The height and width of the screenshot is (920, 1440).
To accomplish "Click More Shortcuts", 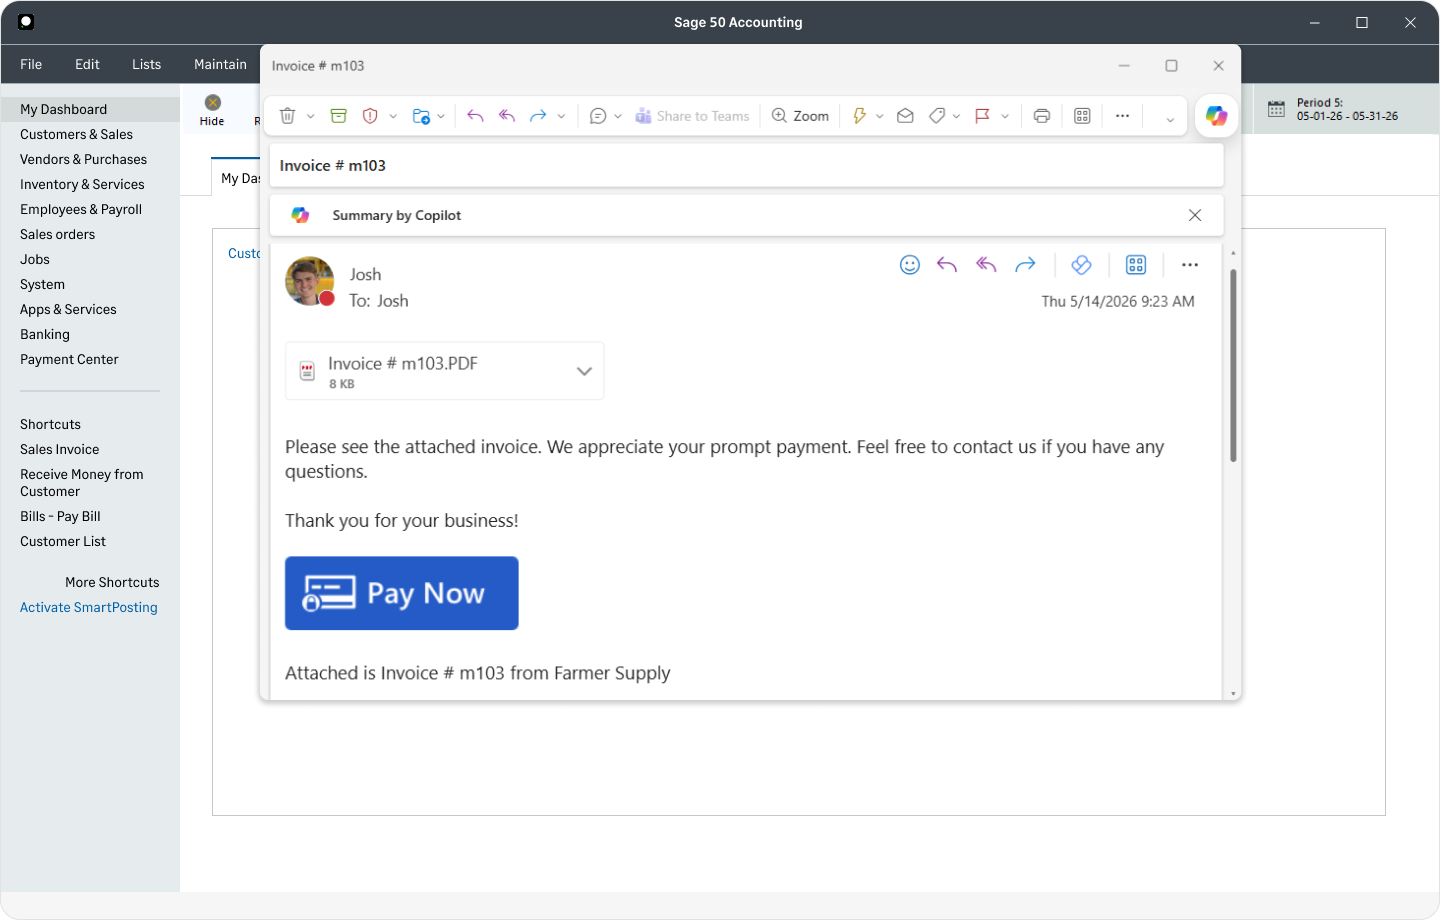I will click(x=112, y=582).
